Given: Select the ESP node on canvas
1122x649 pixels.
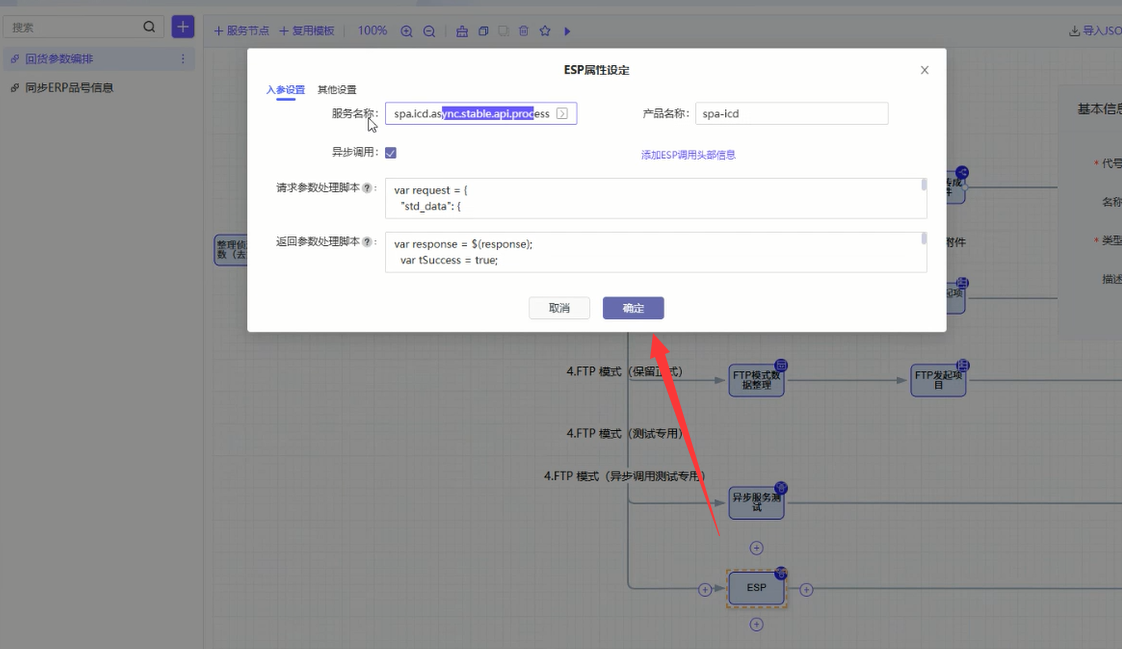Looking at the screenshot, I should (756, 588).
